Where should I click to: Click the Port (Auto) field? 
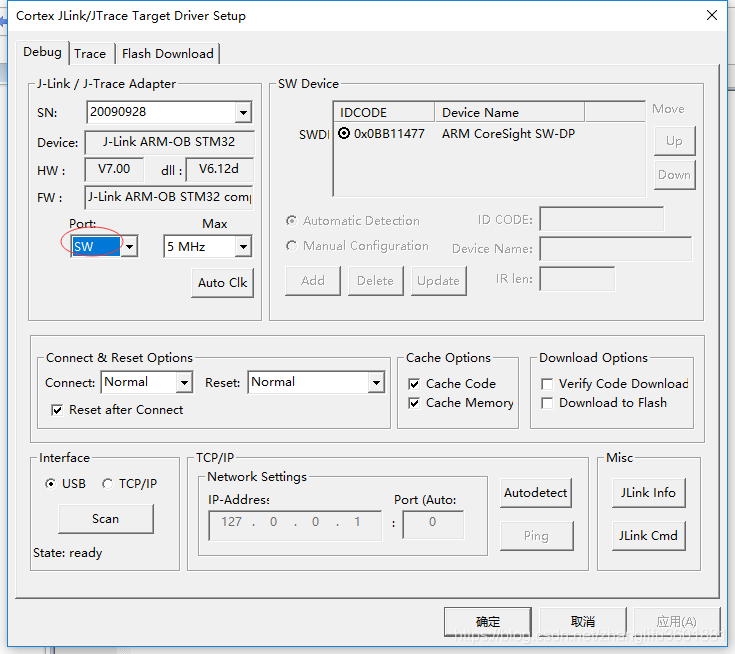(x=433, y=526)
